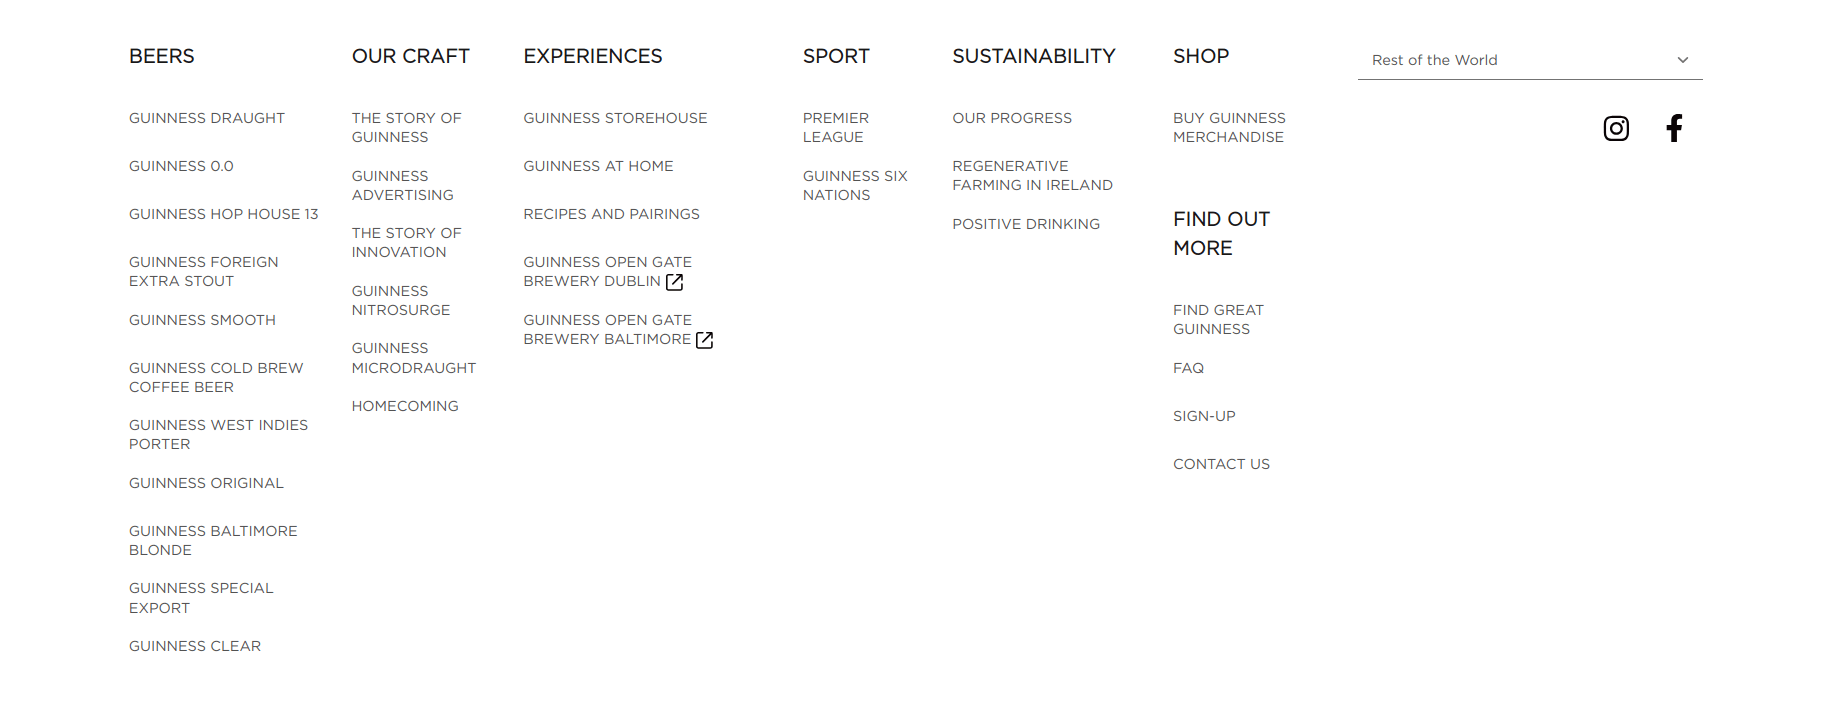The width and height of the screenshot is (1832, 714).
Task: Go to Guinness 0.0 page
Action: point(181,166)
